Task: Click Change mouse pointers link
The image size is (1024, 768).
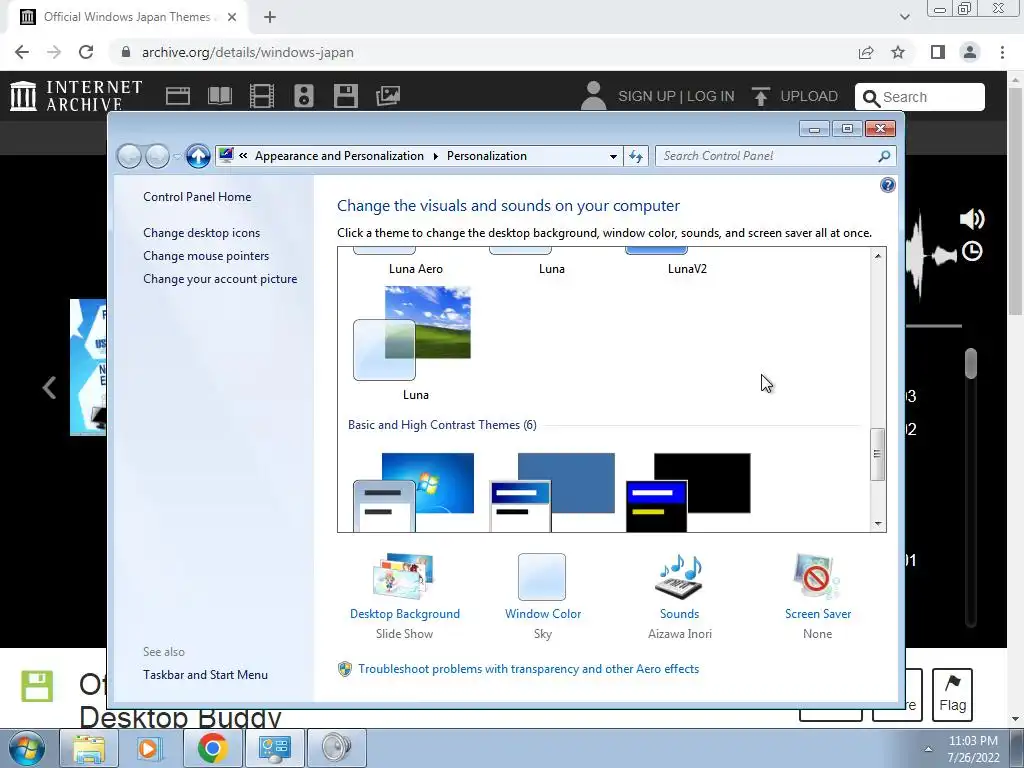Action: click(206, 256)
